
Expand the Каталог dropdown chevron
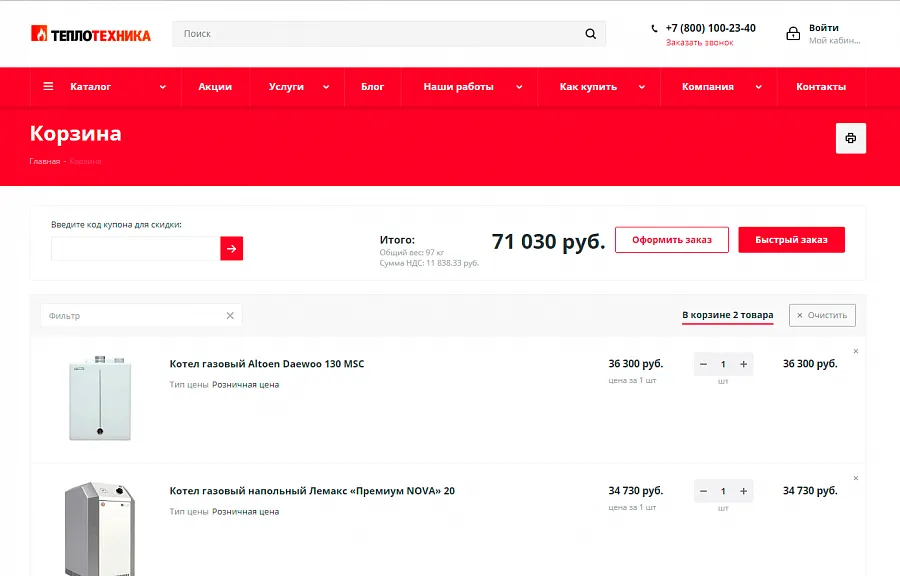tap(162, 87)
